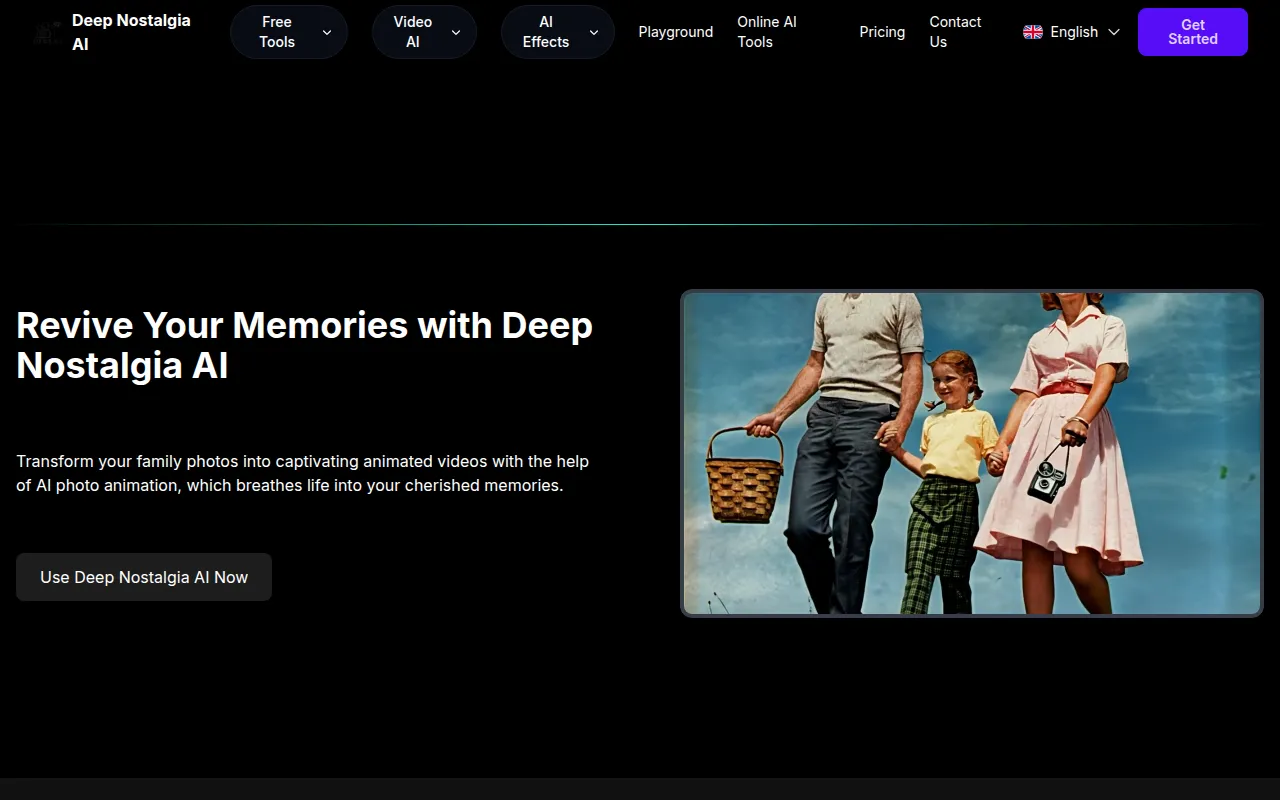Navigate to the Pricing page
This screenshot has width=1280, height=800.
click(x=882, y=32)
